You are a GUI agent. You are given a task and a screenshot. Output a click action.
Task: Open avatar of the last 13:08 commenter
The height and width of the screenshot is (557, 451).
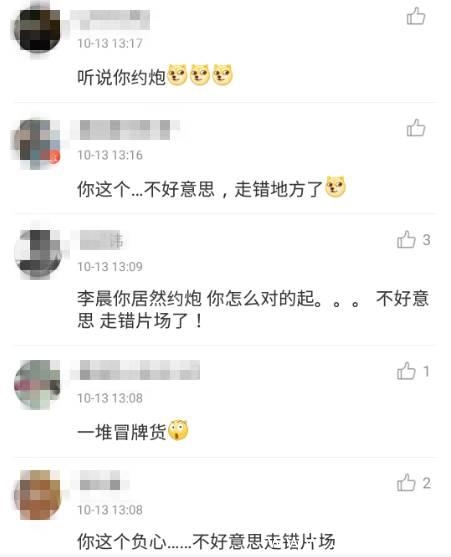click(x=37, y=495)
